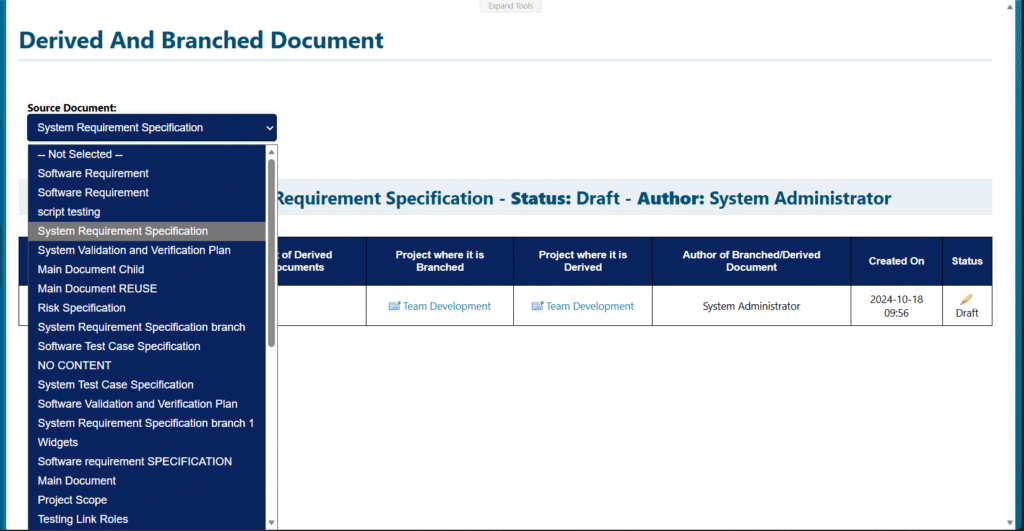Open Team Development link under Project where Branched
The height and width of the screenshot is (531, 1024).
pos(446,306)
